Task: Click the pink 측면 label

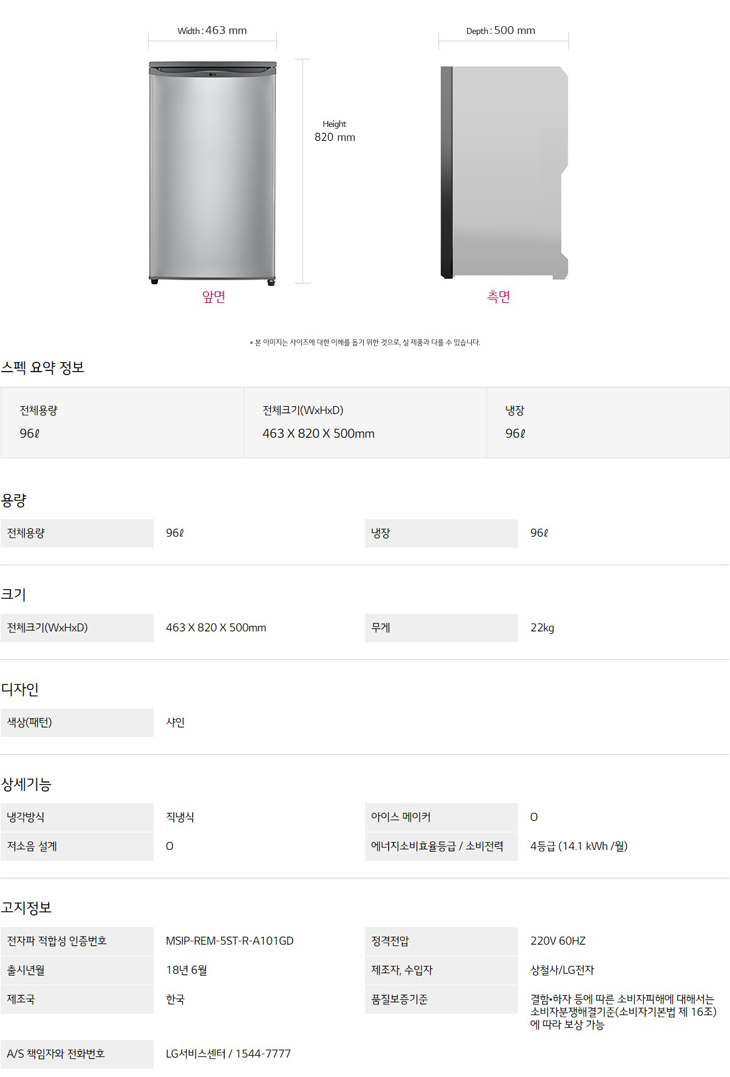Action: tap(498, 297)
